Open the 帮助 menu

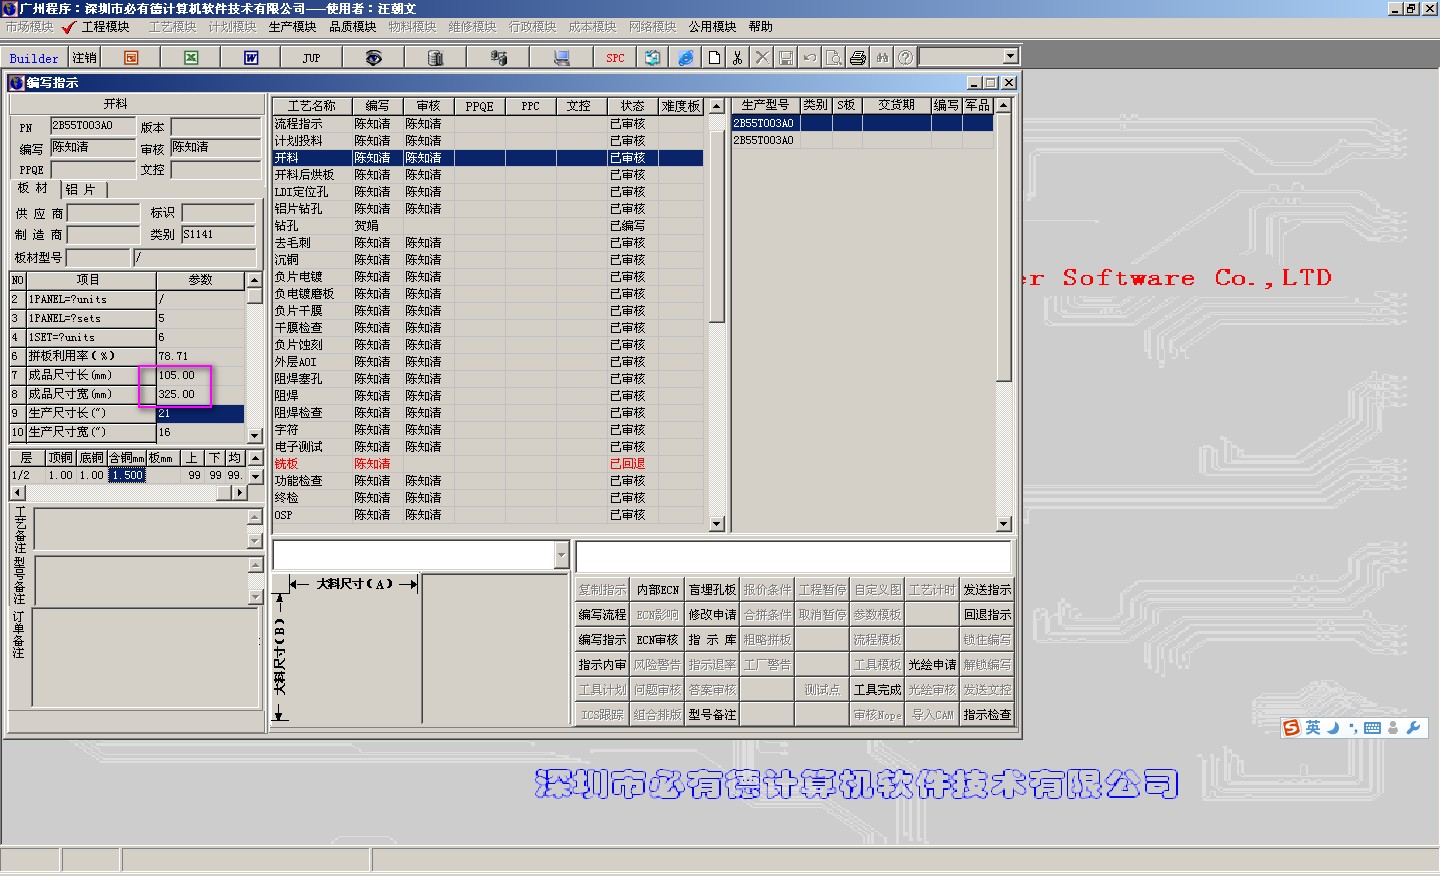point(761,27)
